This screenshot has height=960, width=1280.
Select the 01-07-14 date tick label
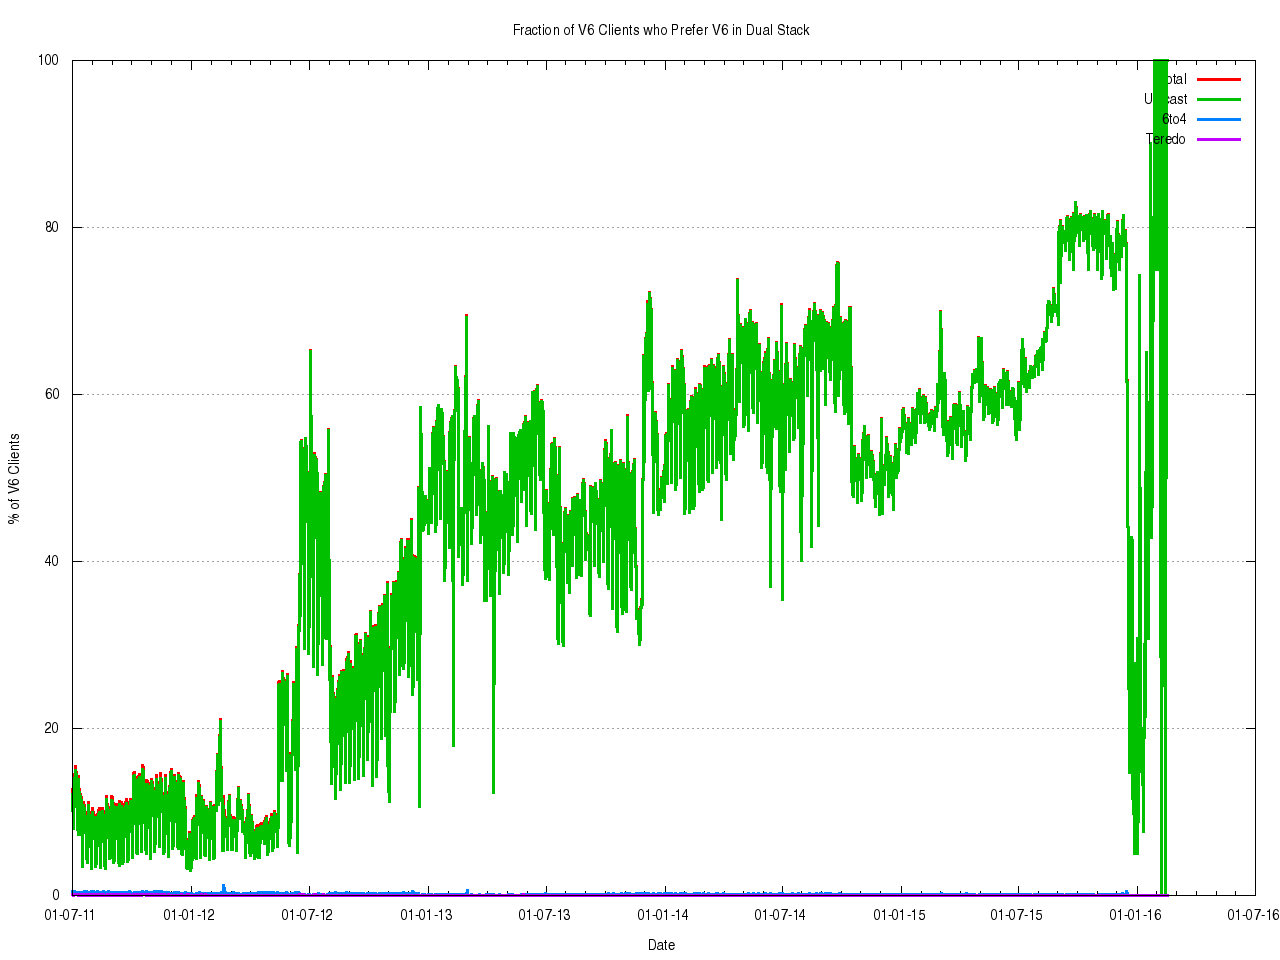pyautogui.click(x=780, y=914)
